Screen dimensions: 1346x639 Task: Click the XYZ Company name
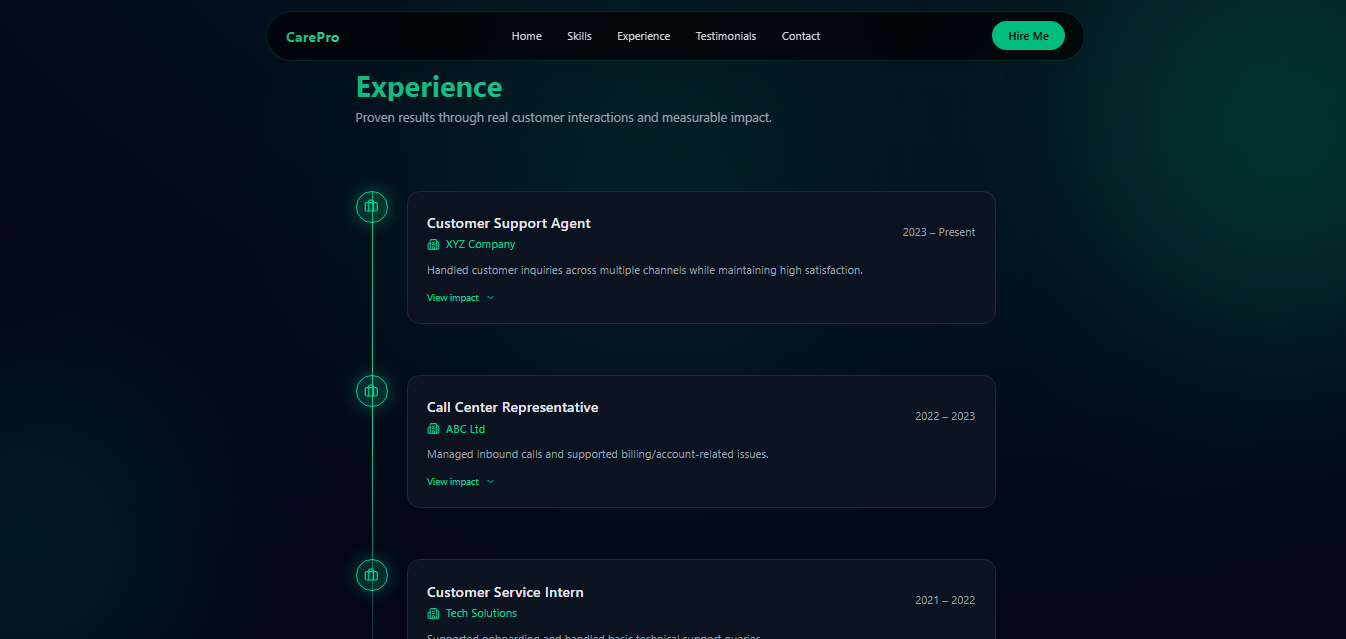481,245
